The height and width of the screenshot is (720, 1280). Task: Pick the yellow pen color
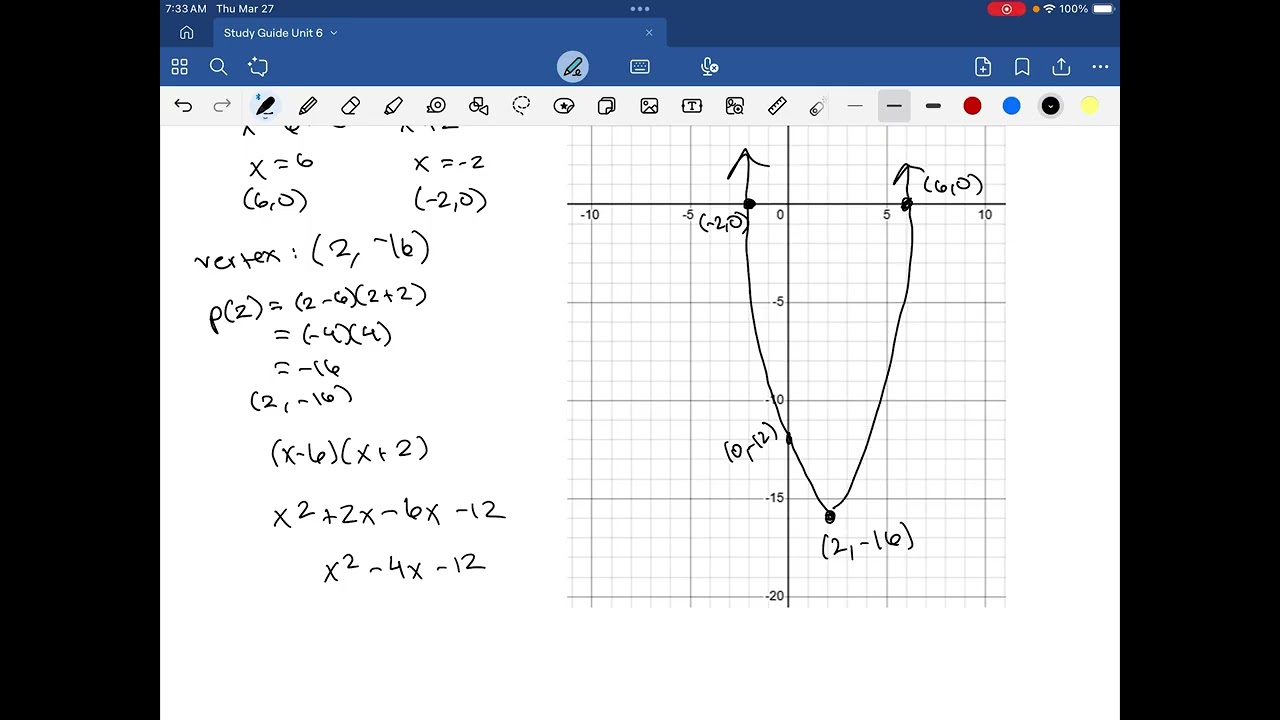1090,106
